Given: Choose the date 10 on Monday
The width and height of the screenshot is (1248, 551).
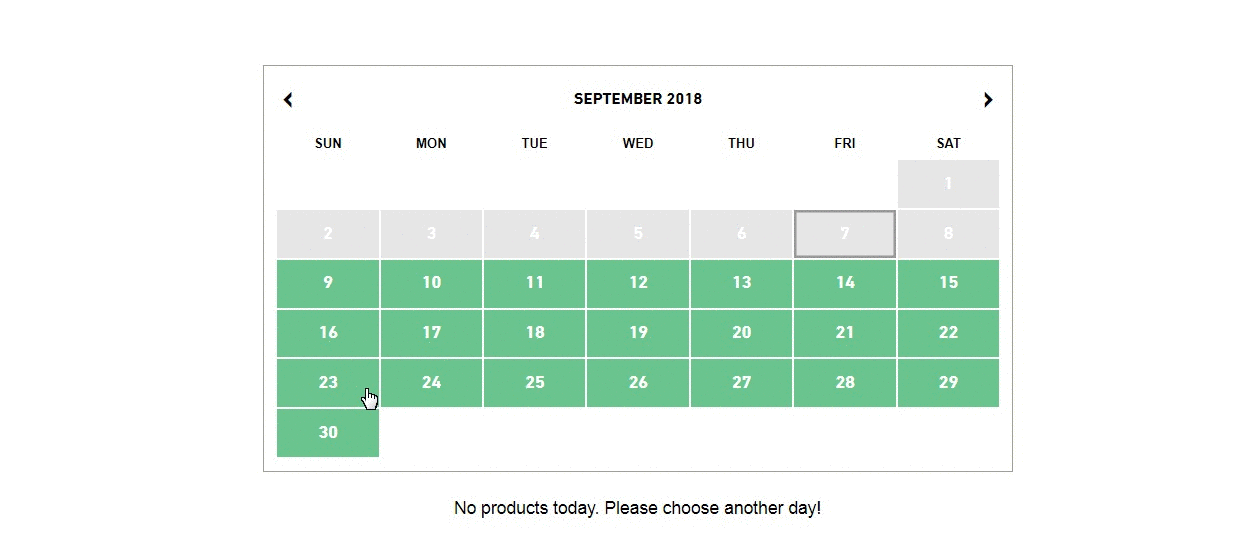Looking at the screenshot, I should coord(431,284).
